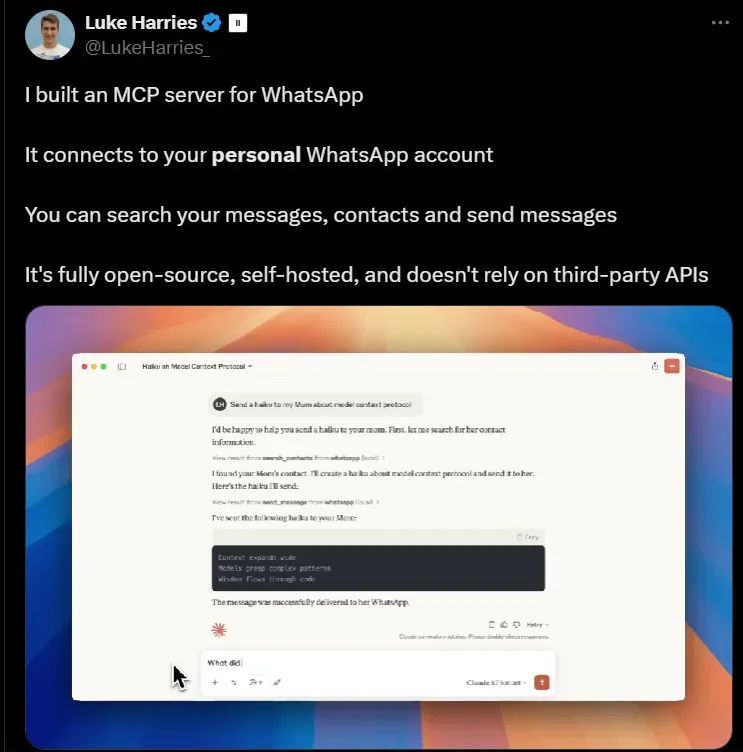Copy the haiku code block
Image resolution: width=743 pixels, height=752 pixels.
pyautogui.click(x=528, y=537)
